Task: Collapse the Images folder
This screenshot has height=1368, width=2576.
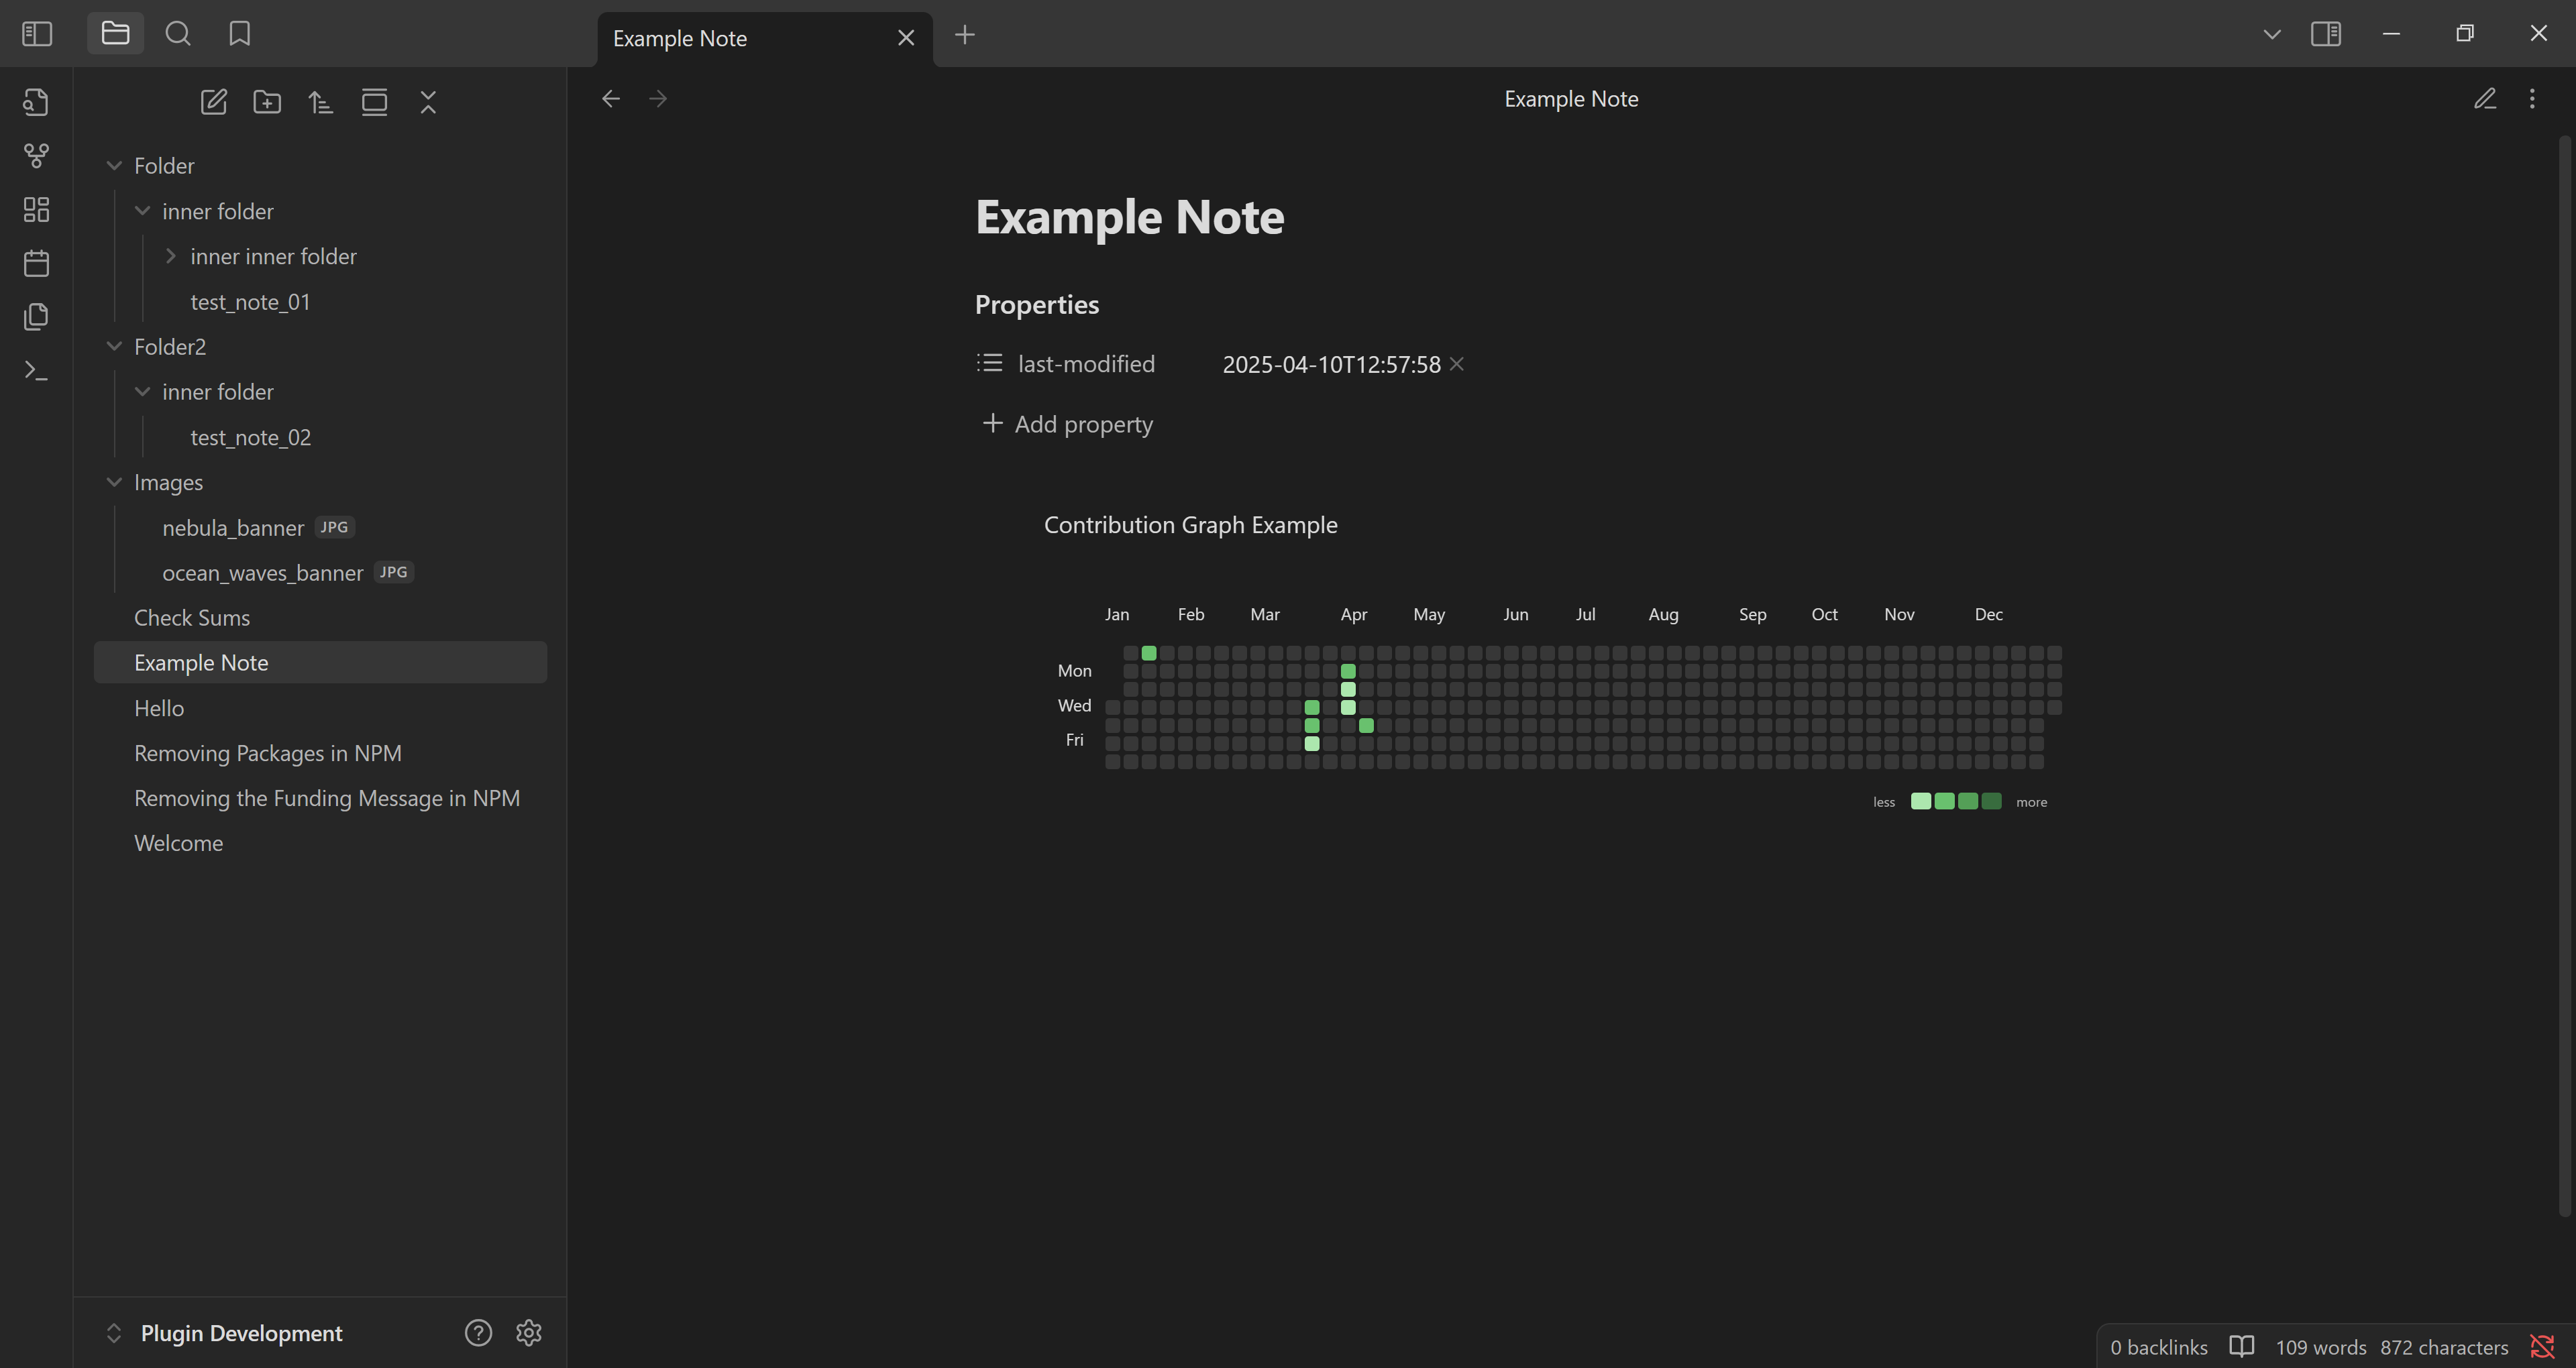Action: coord(114,482)
